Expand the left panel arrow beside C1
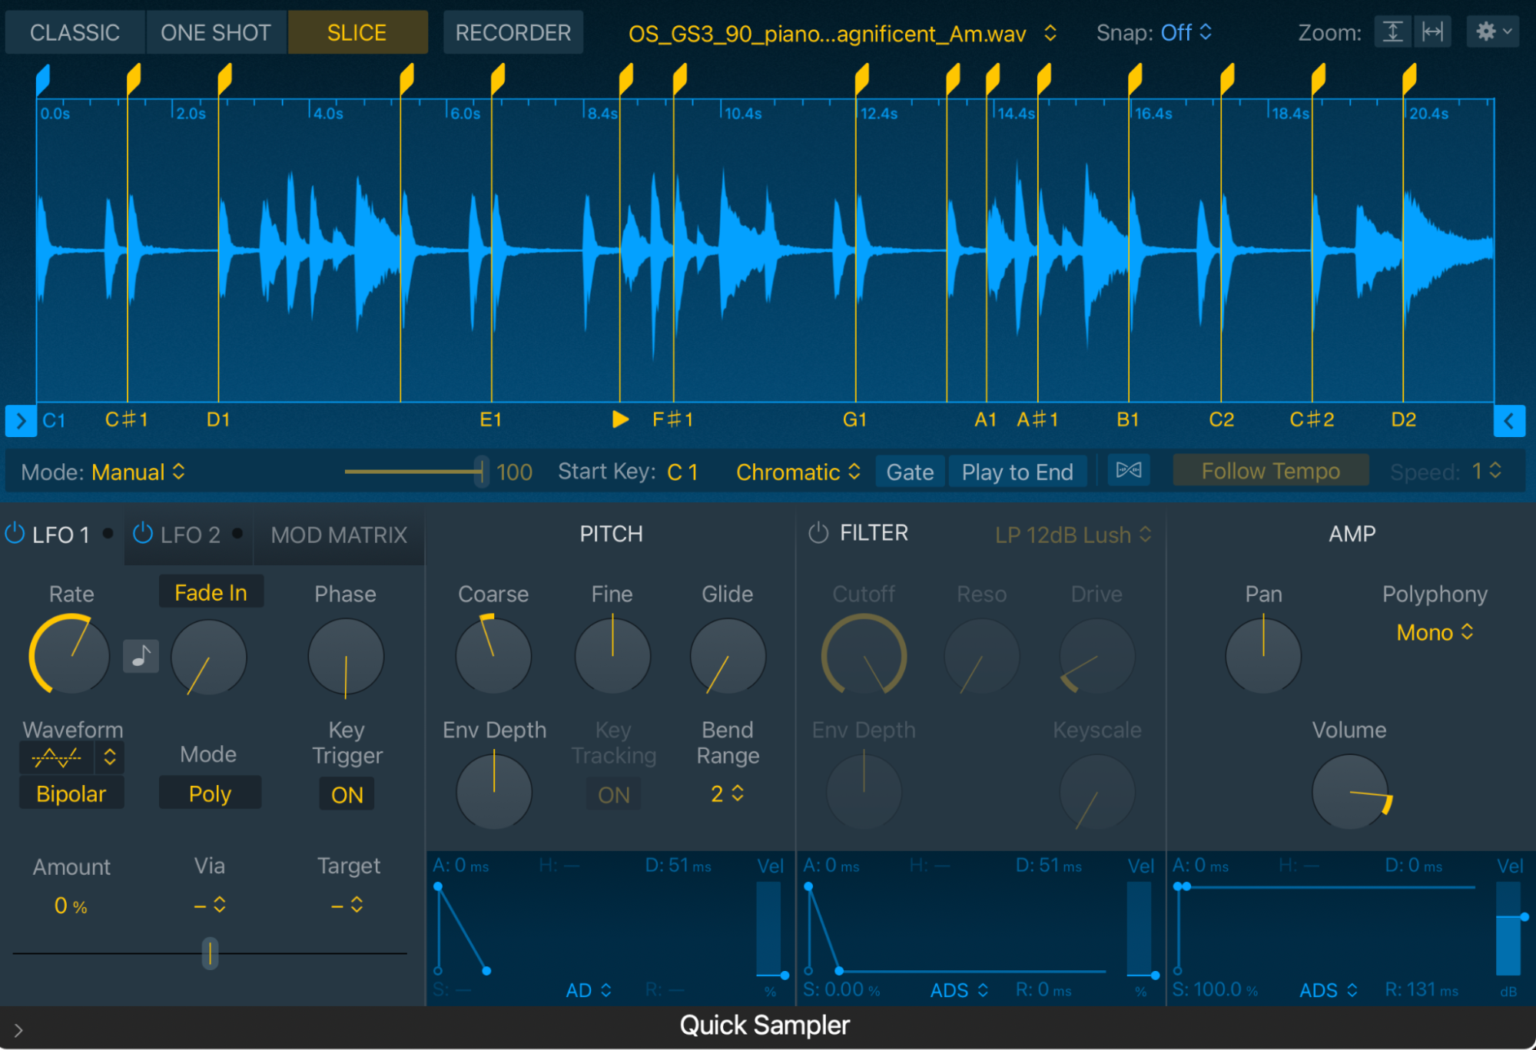This screenshot has width=1536, height=1050. [20, 420]
